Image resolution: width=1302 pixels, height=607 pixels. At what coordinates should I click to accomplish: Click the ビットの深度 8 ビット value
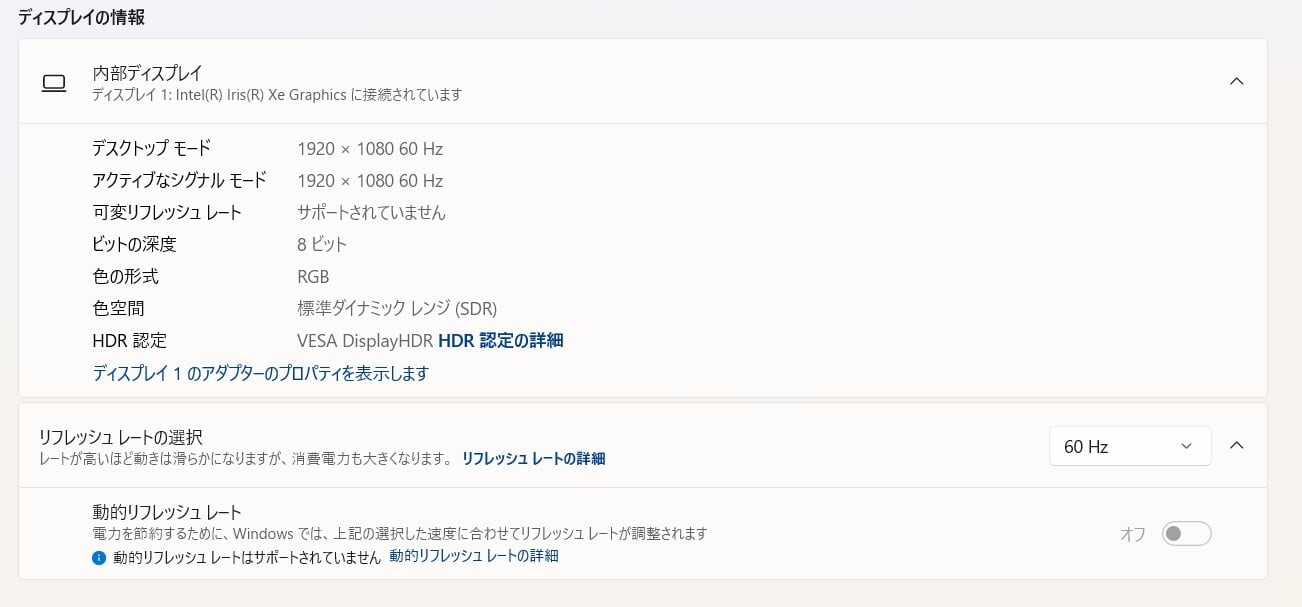[322, 245]
